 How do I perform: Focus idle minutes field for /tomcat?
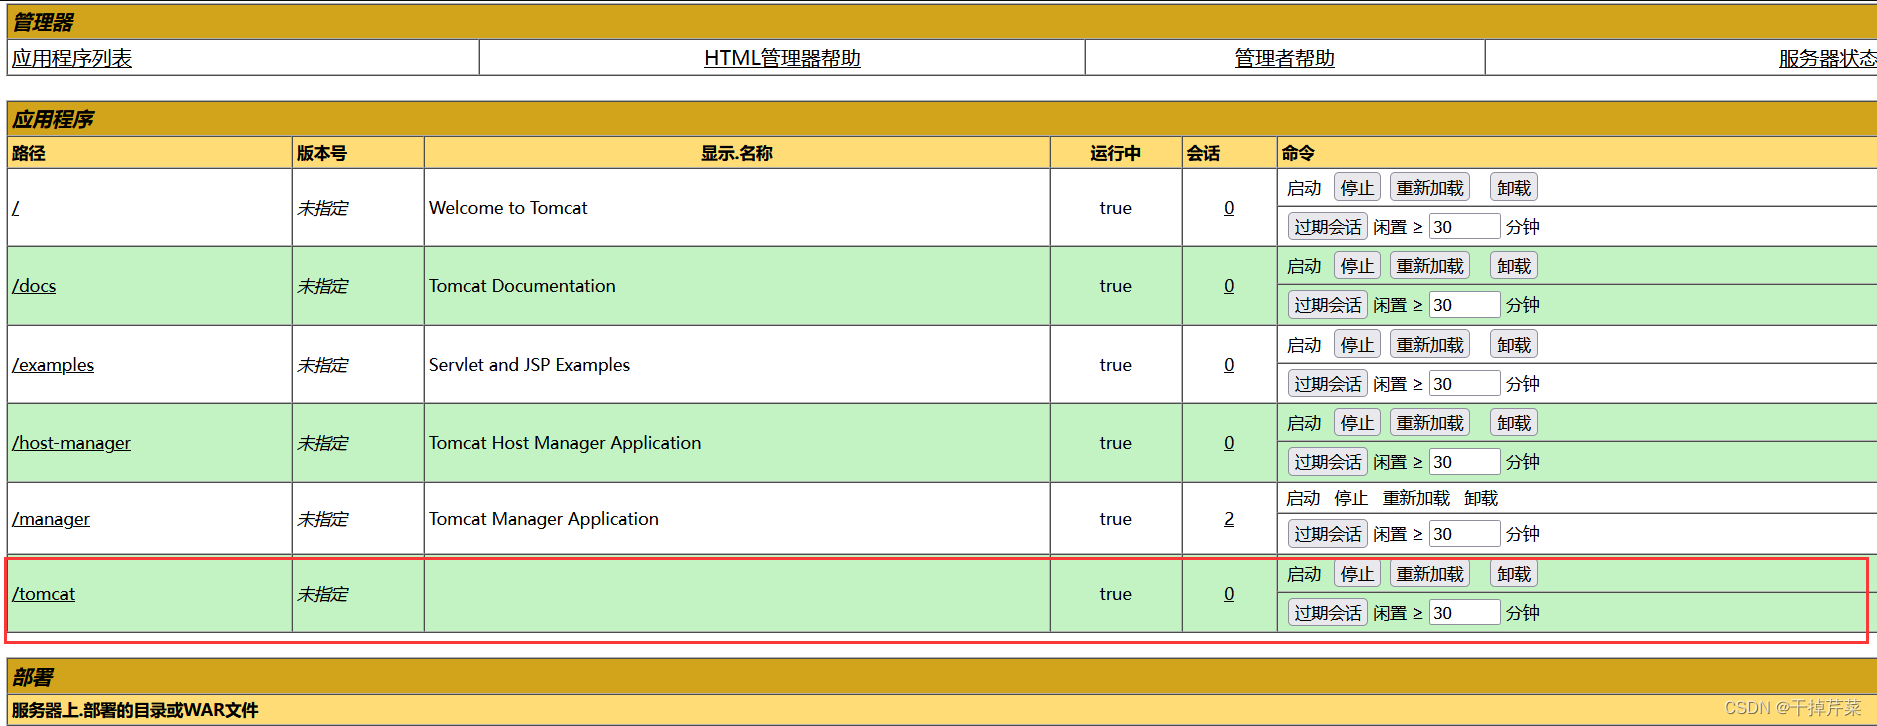(1464, 613)
